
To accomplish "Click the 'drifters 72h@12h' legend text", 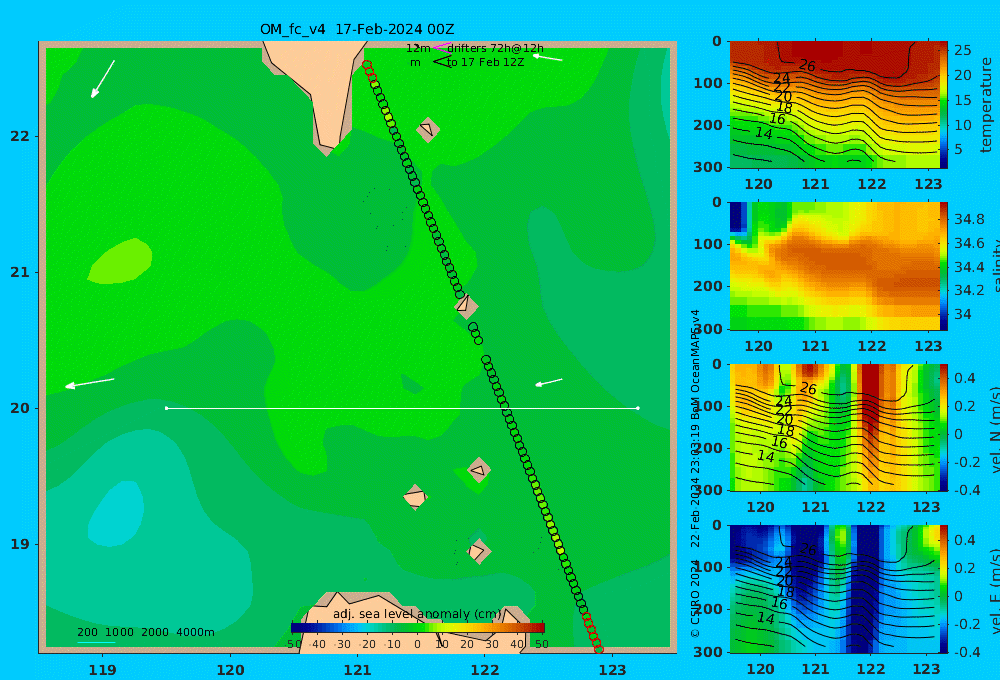I will pos(495,48).
